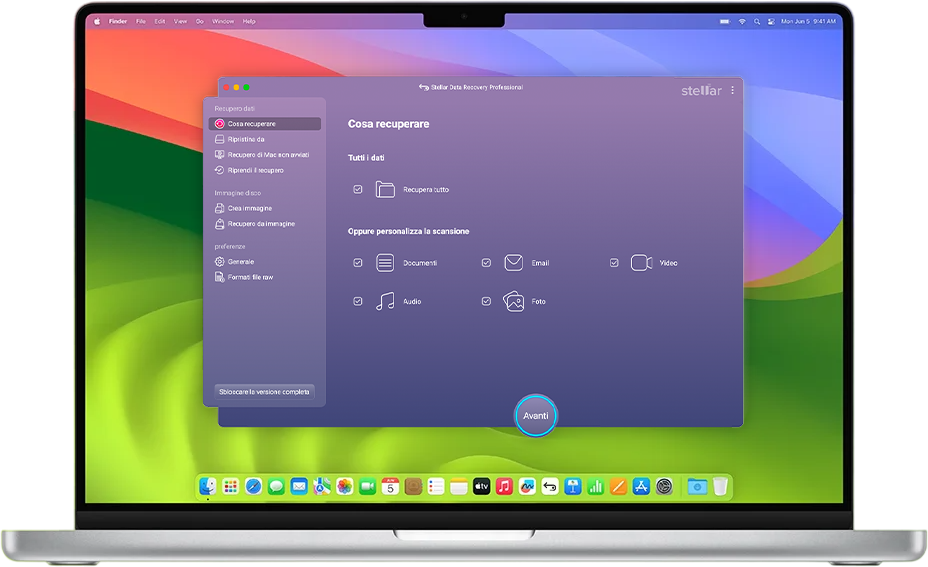The width and height of the screenshot is (928, 567).
Task: Open Safari from the dock
Action: tap(253, 487)
